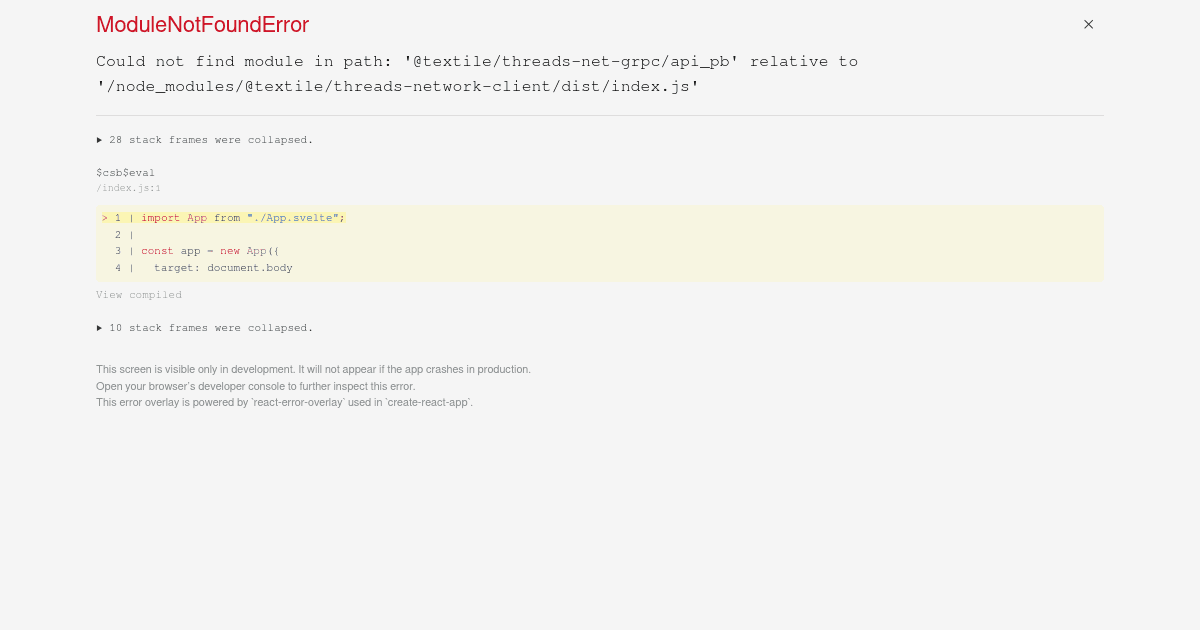Click the disclosure triangle before 28 stack frames
This screenshot has width=1200, height=630.
(x=100, y=140)
